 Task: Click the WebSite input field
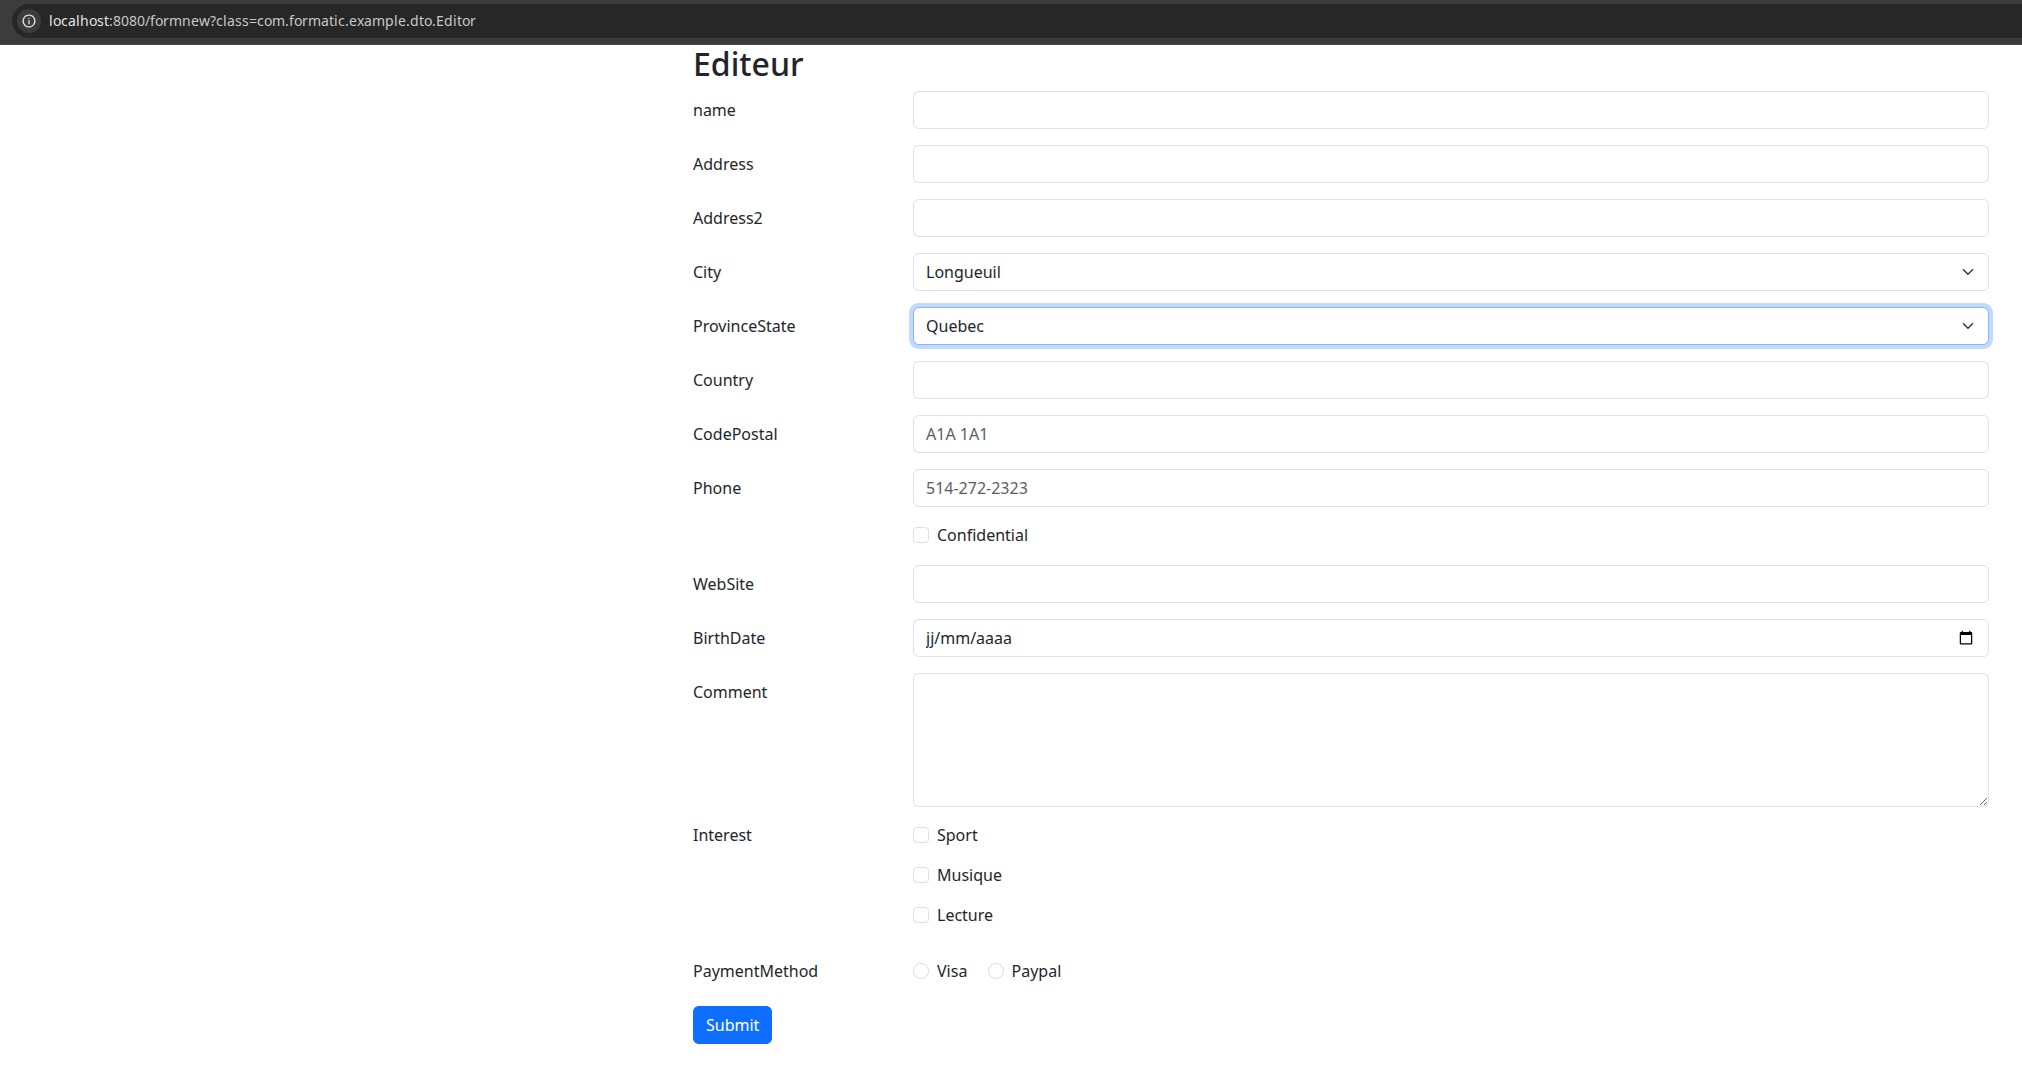click(1450, 584)
